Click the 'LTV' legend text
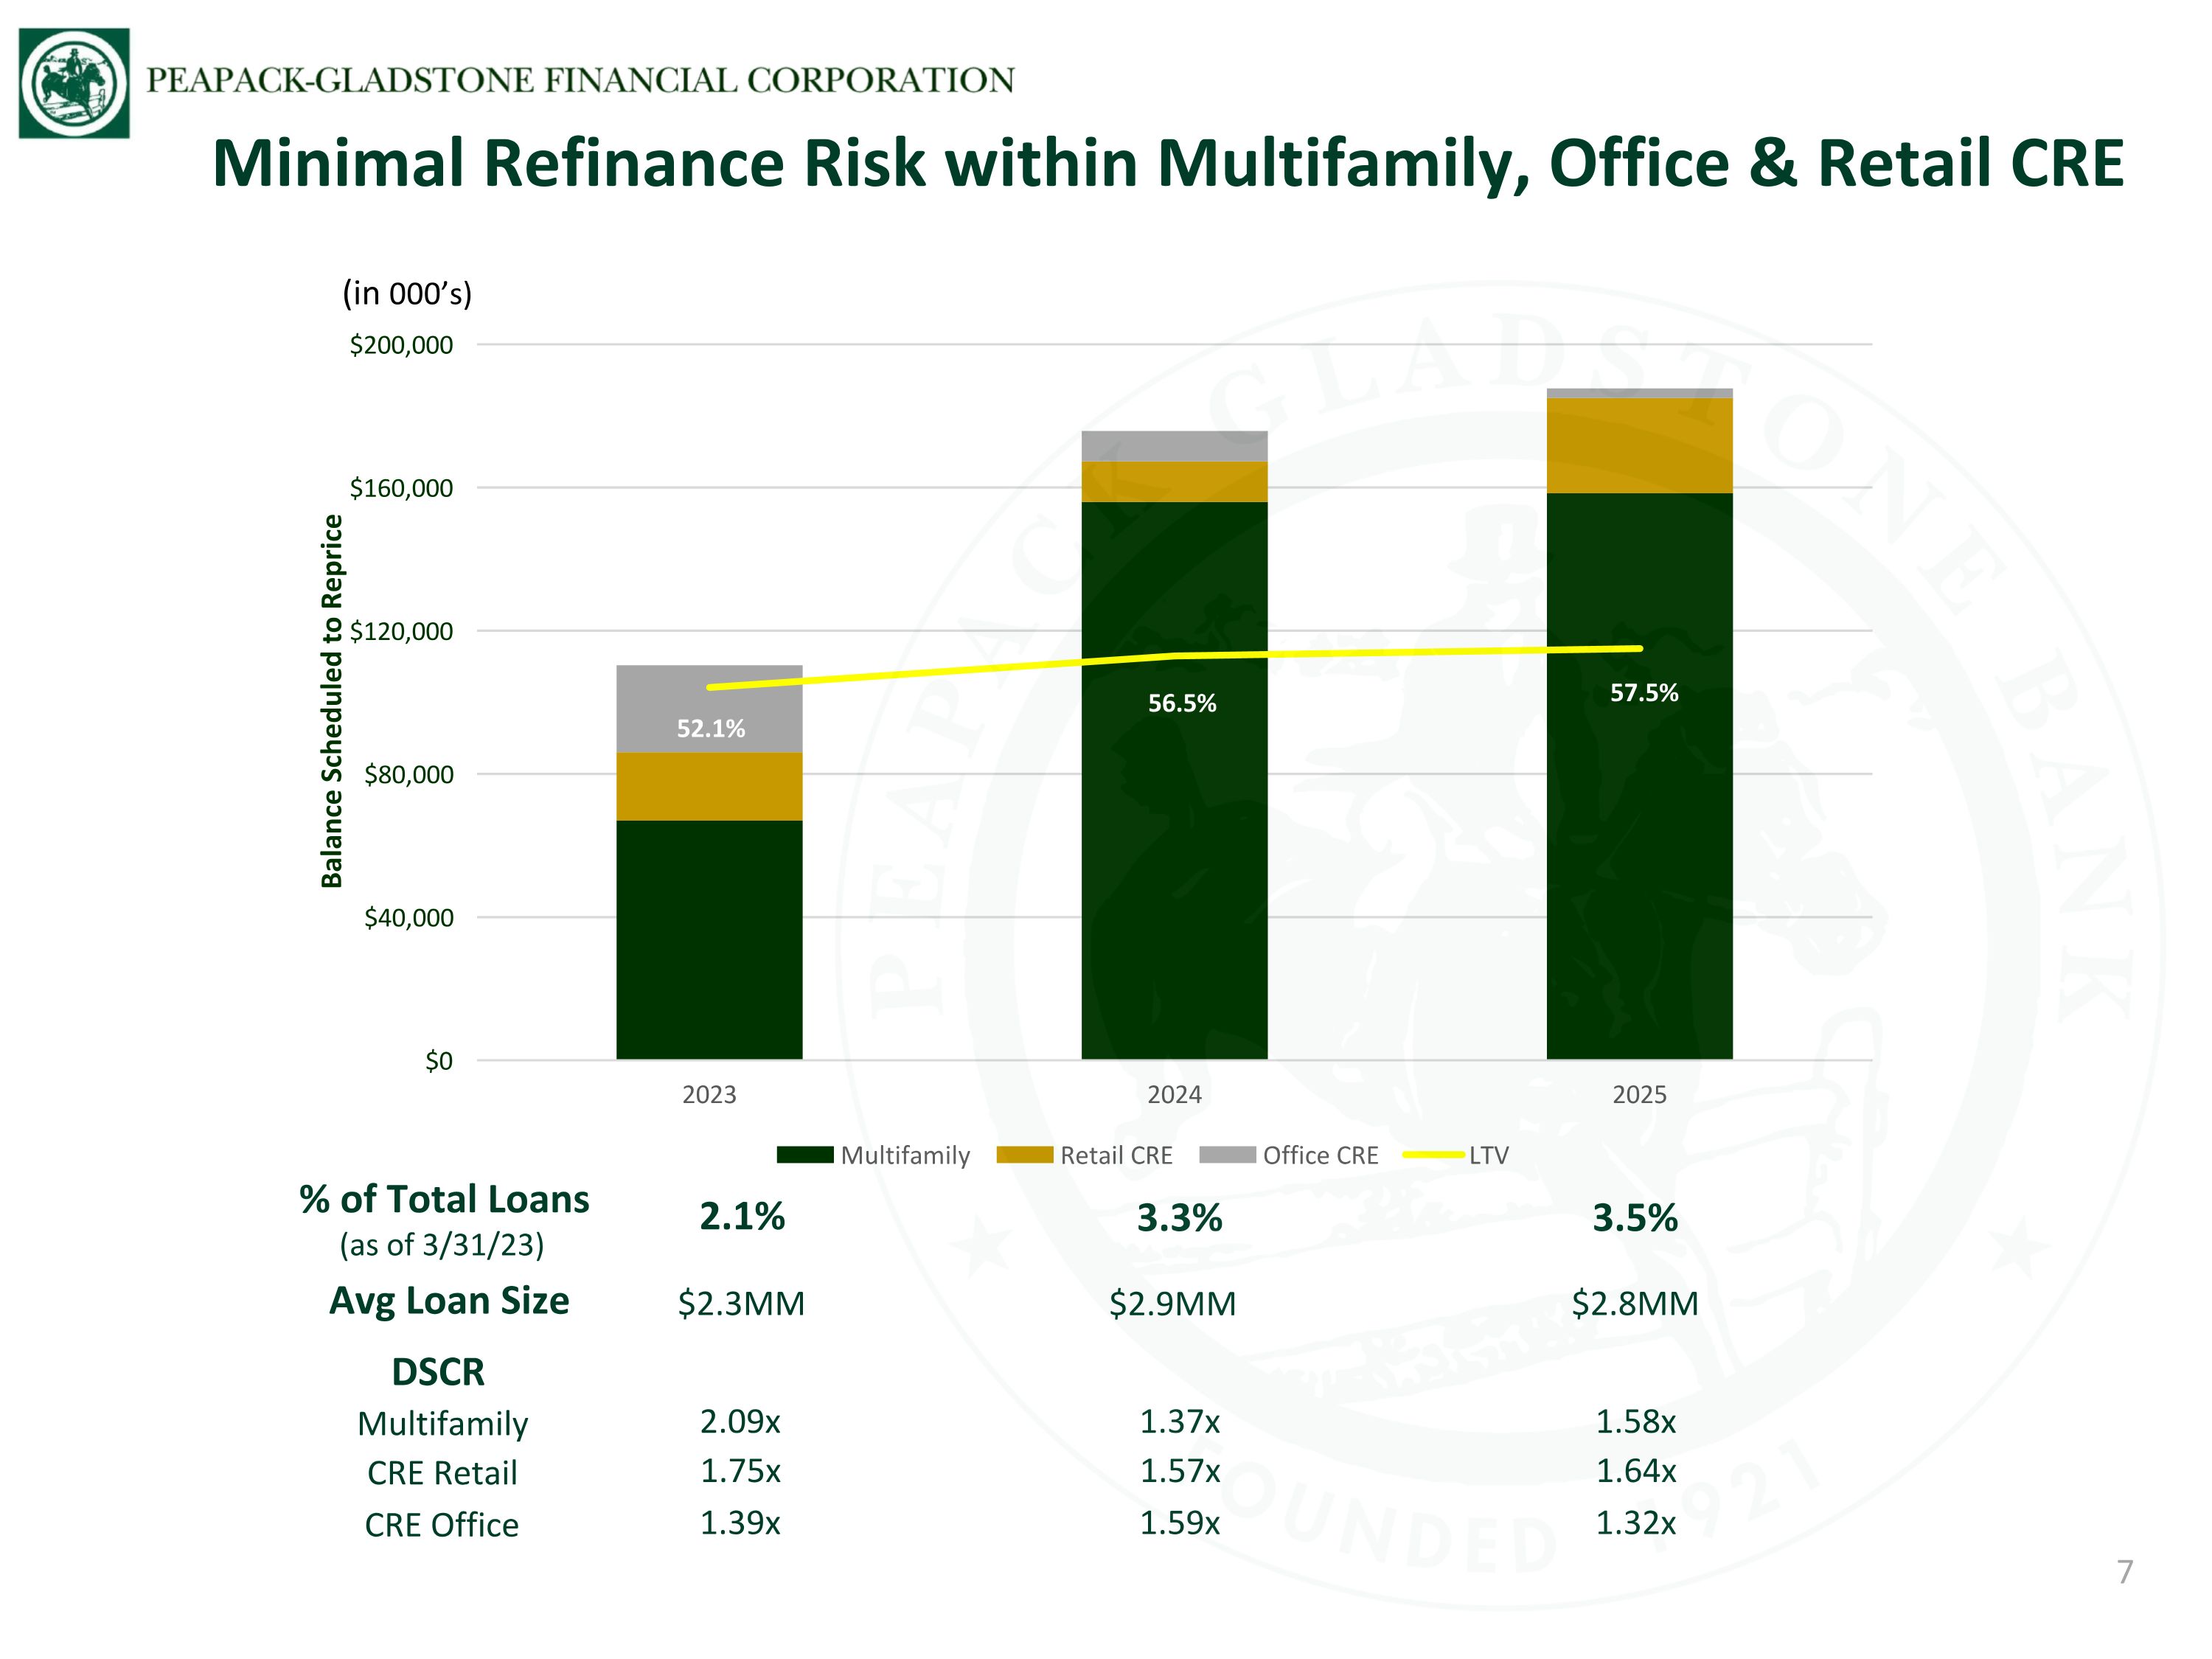 pyautogui.click(x=1488, y=1156)
